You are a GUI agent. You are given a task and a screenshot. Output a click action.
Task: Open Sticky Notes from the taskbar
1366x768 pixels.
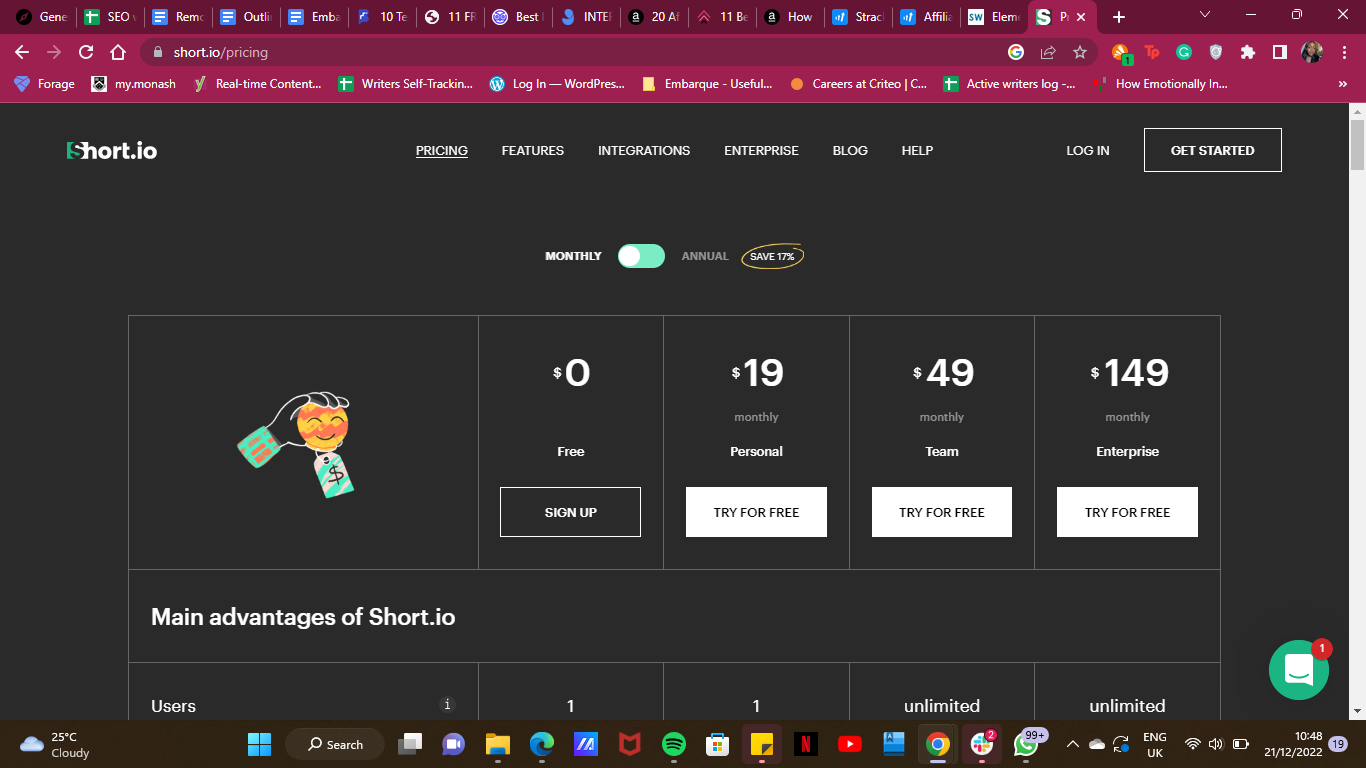click(762, 744)
